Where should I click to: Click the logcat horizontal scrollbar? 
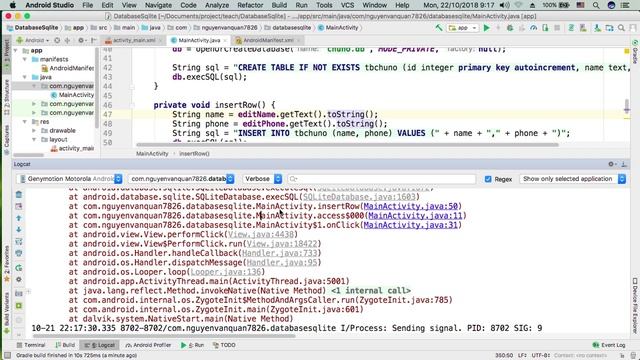(163, 336)
